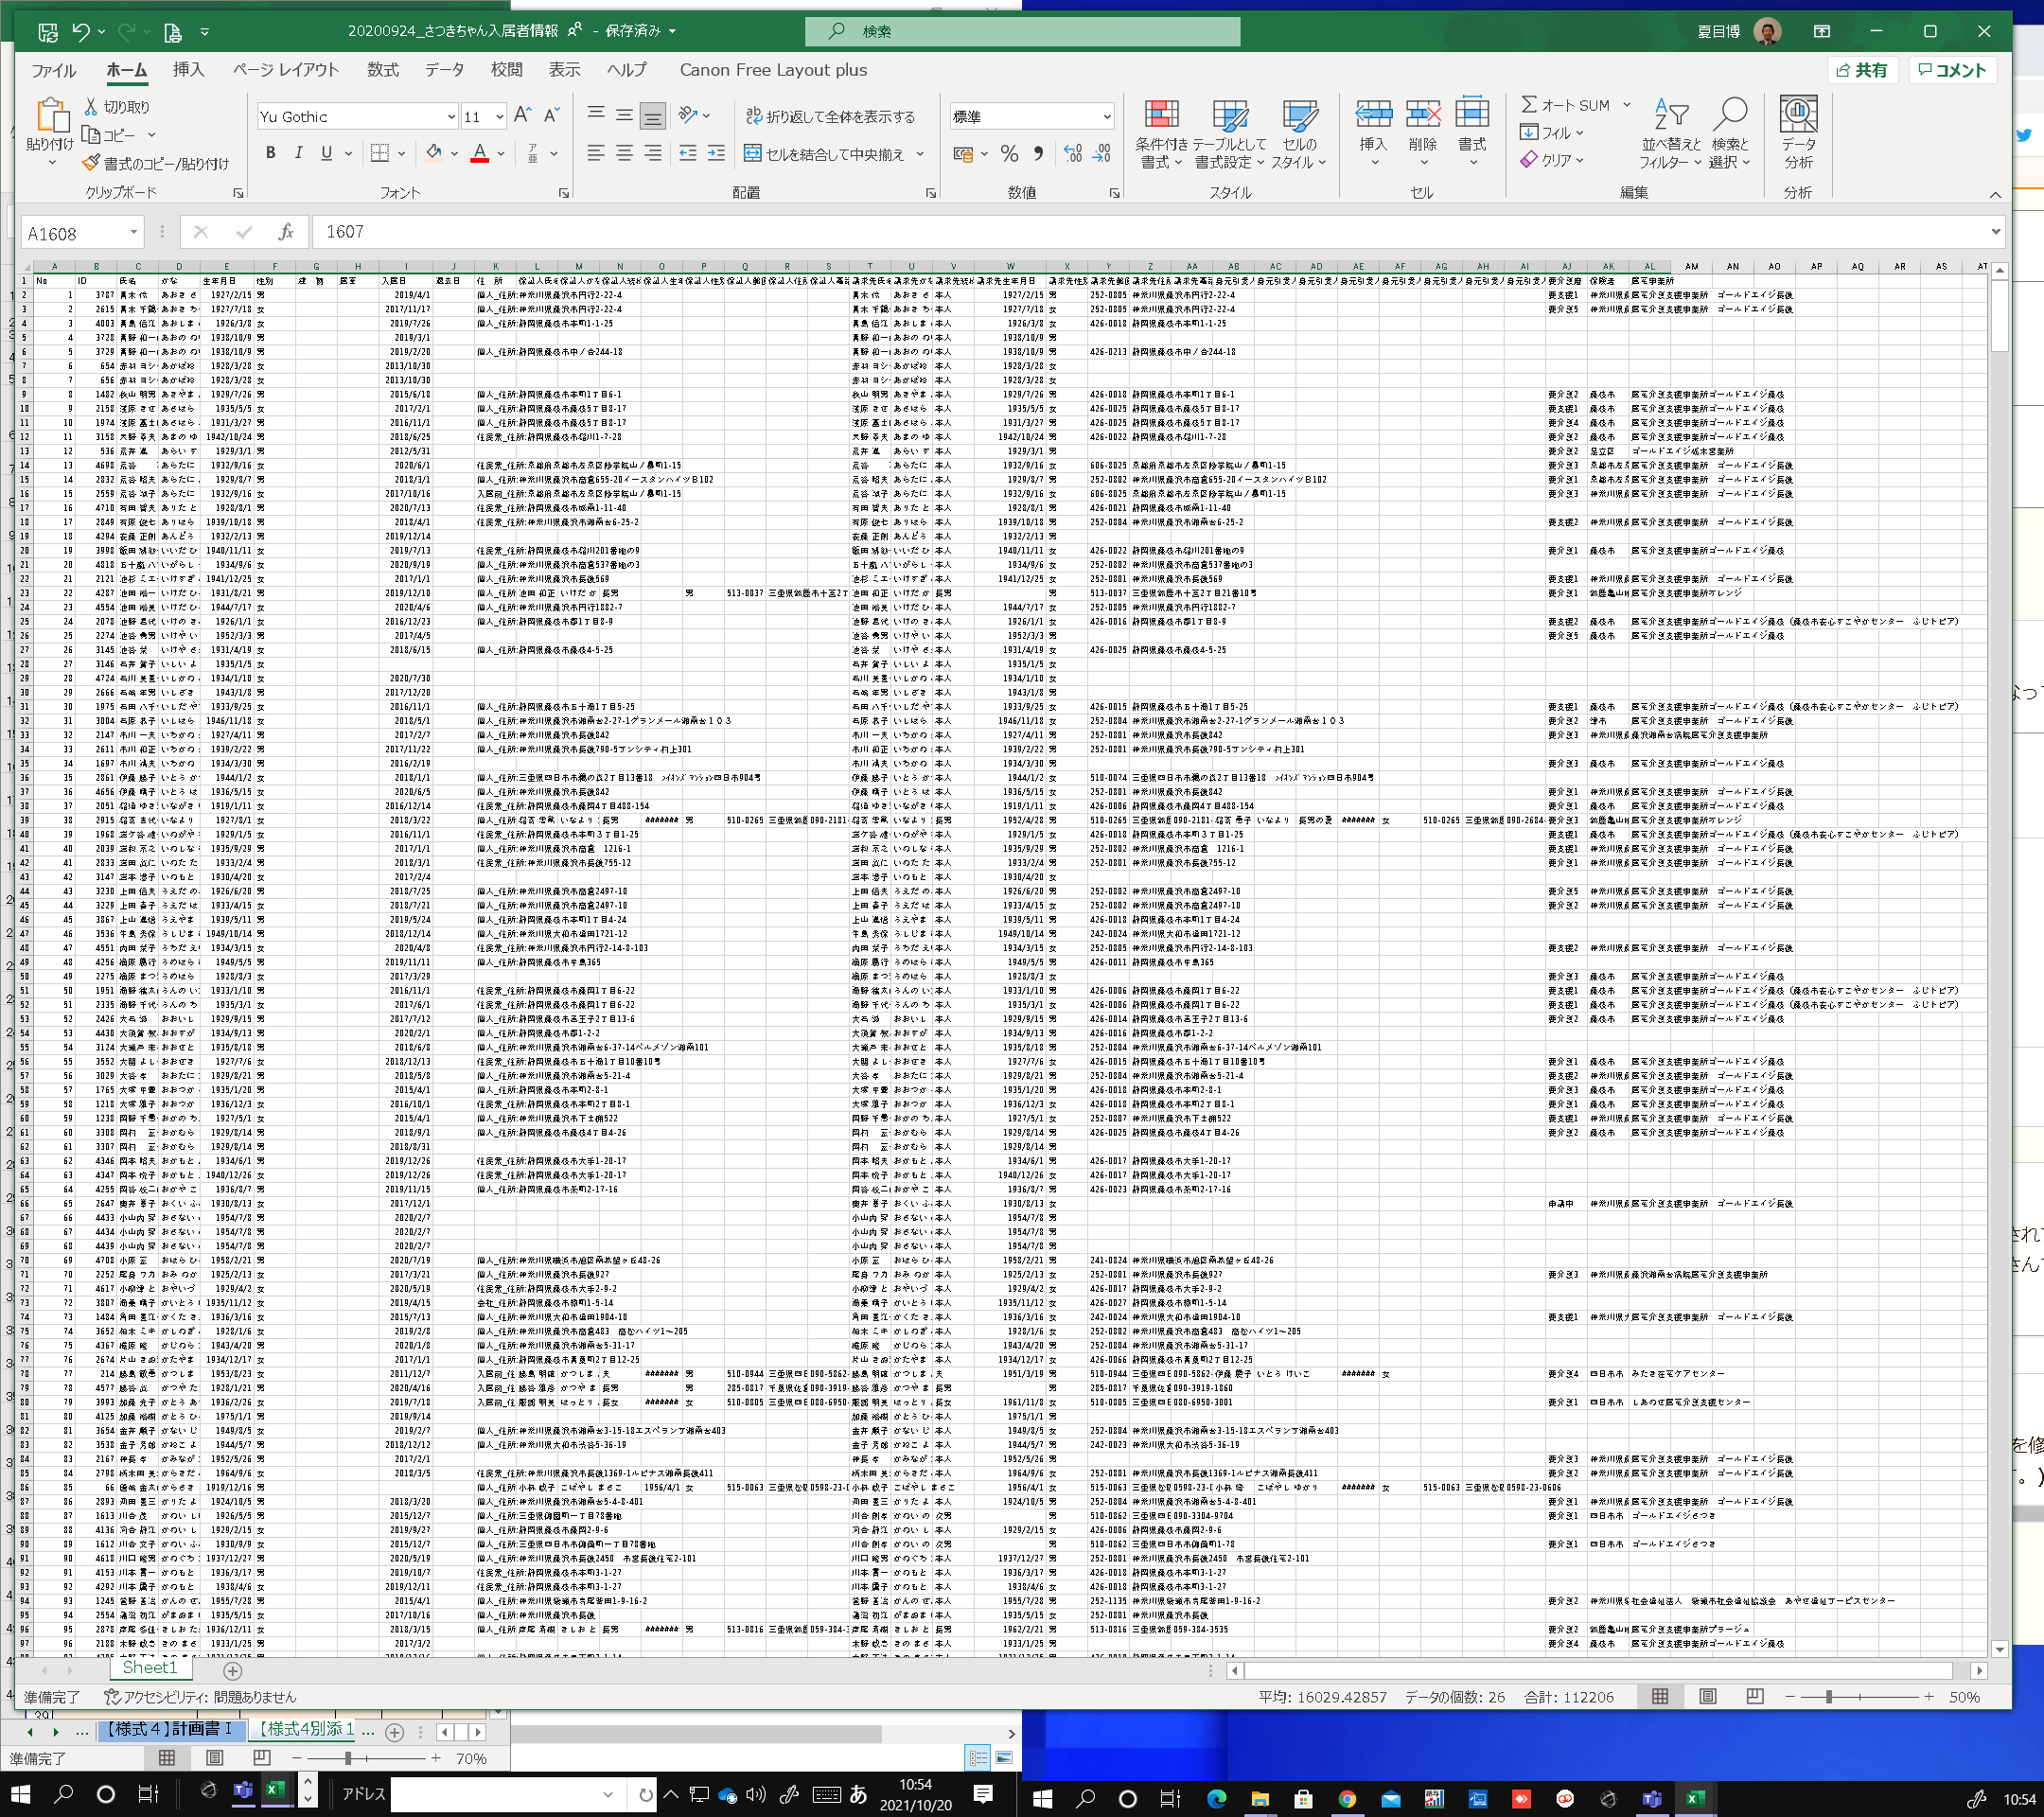
Task: Click the 共有 (Share) button
Action: point(1862,70)
